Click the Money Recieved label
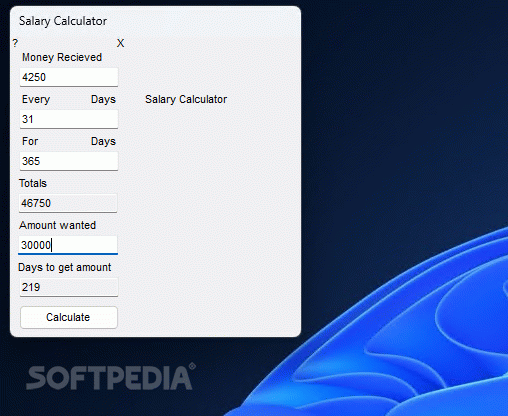Viewport: 508px width, 416px height. 62,57
